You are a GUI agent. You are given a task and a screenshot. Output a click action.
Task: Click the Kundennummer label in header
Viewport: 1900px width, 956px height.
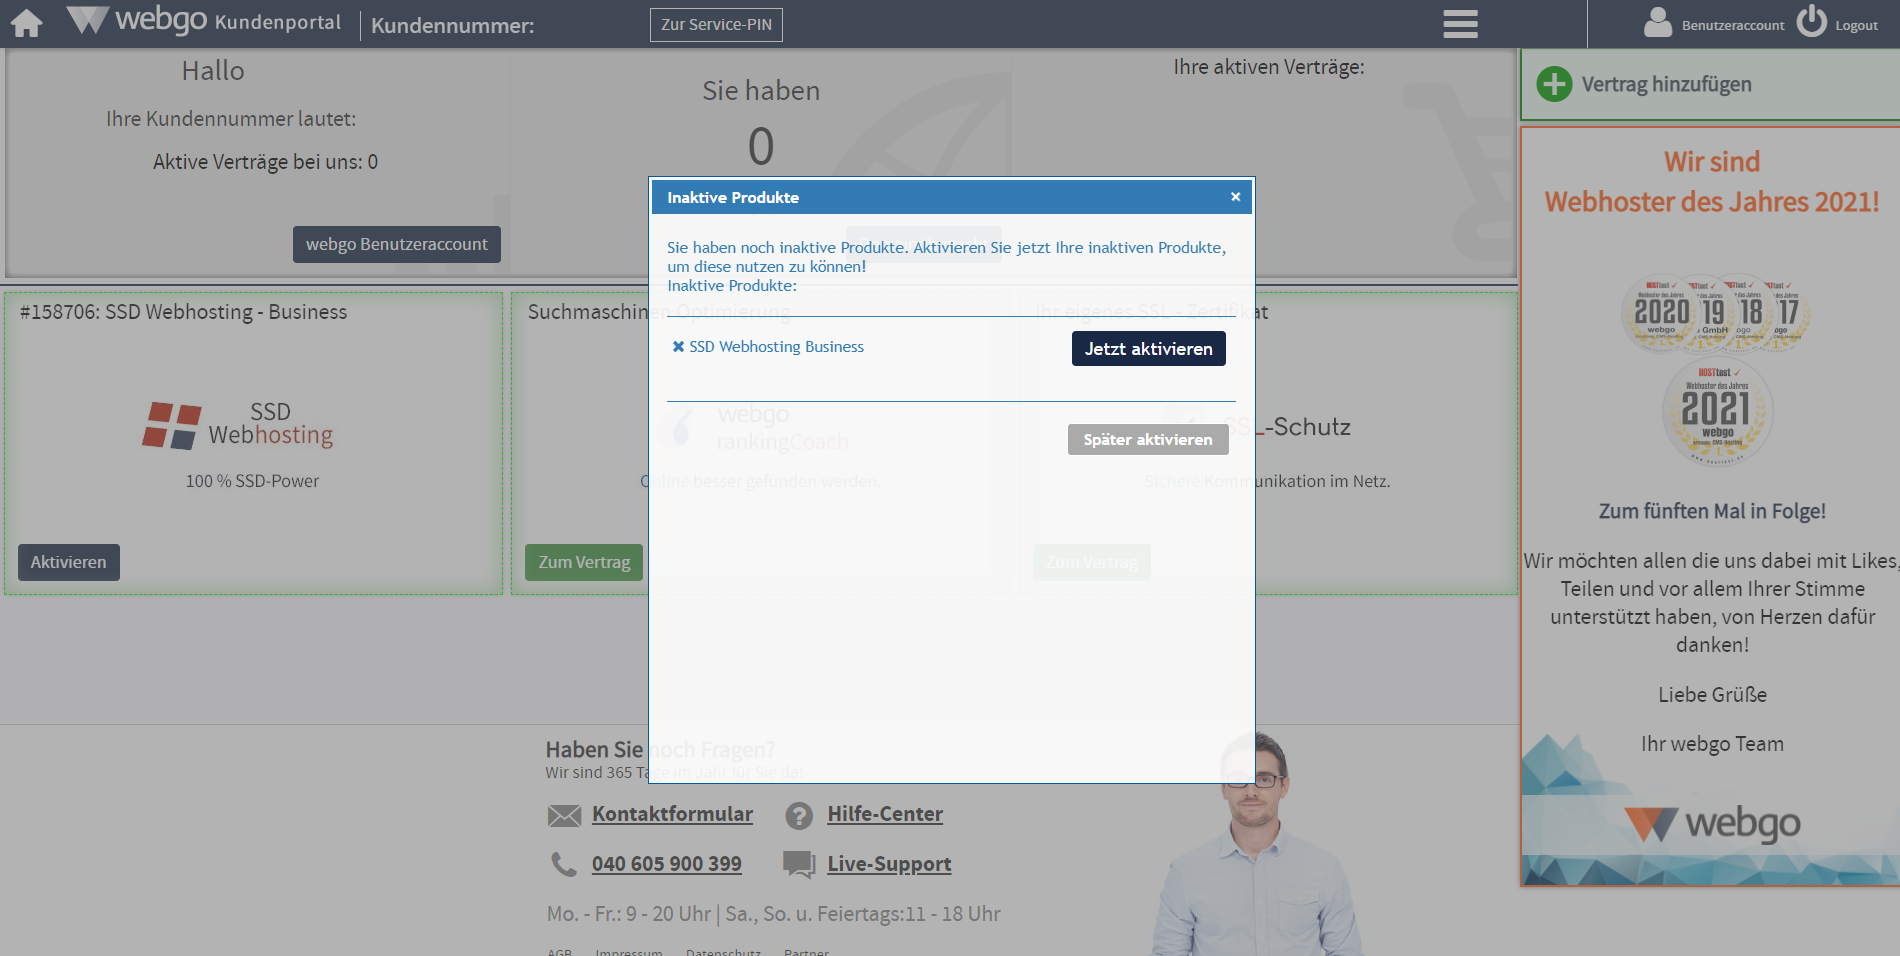(x=452, y=25)
